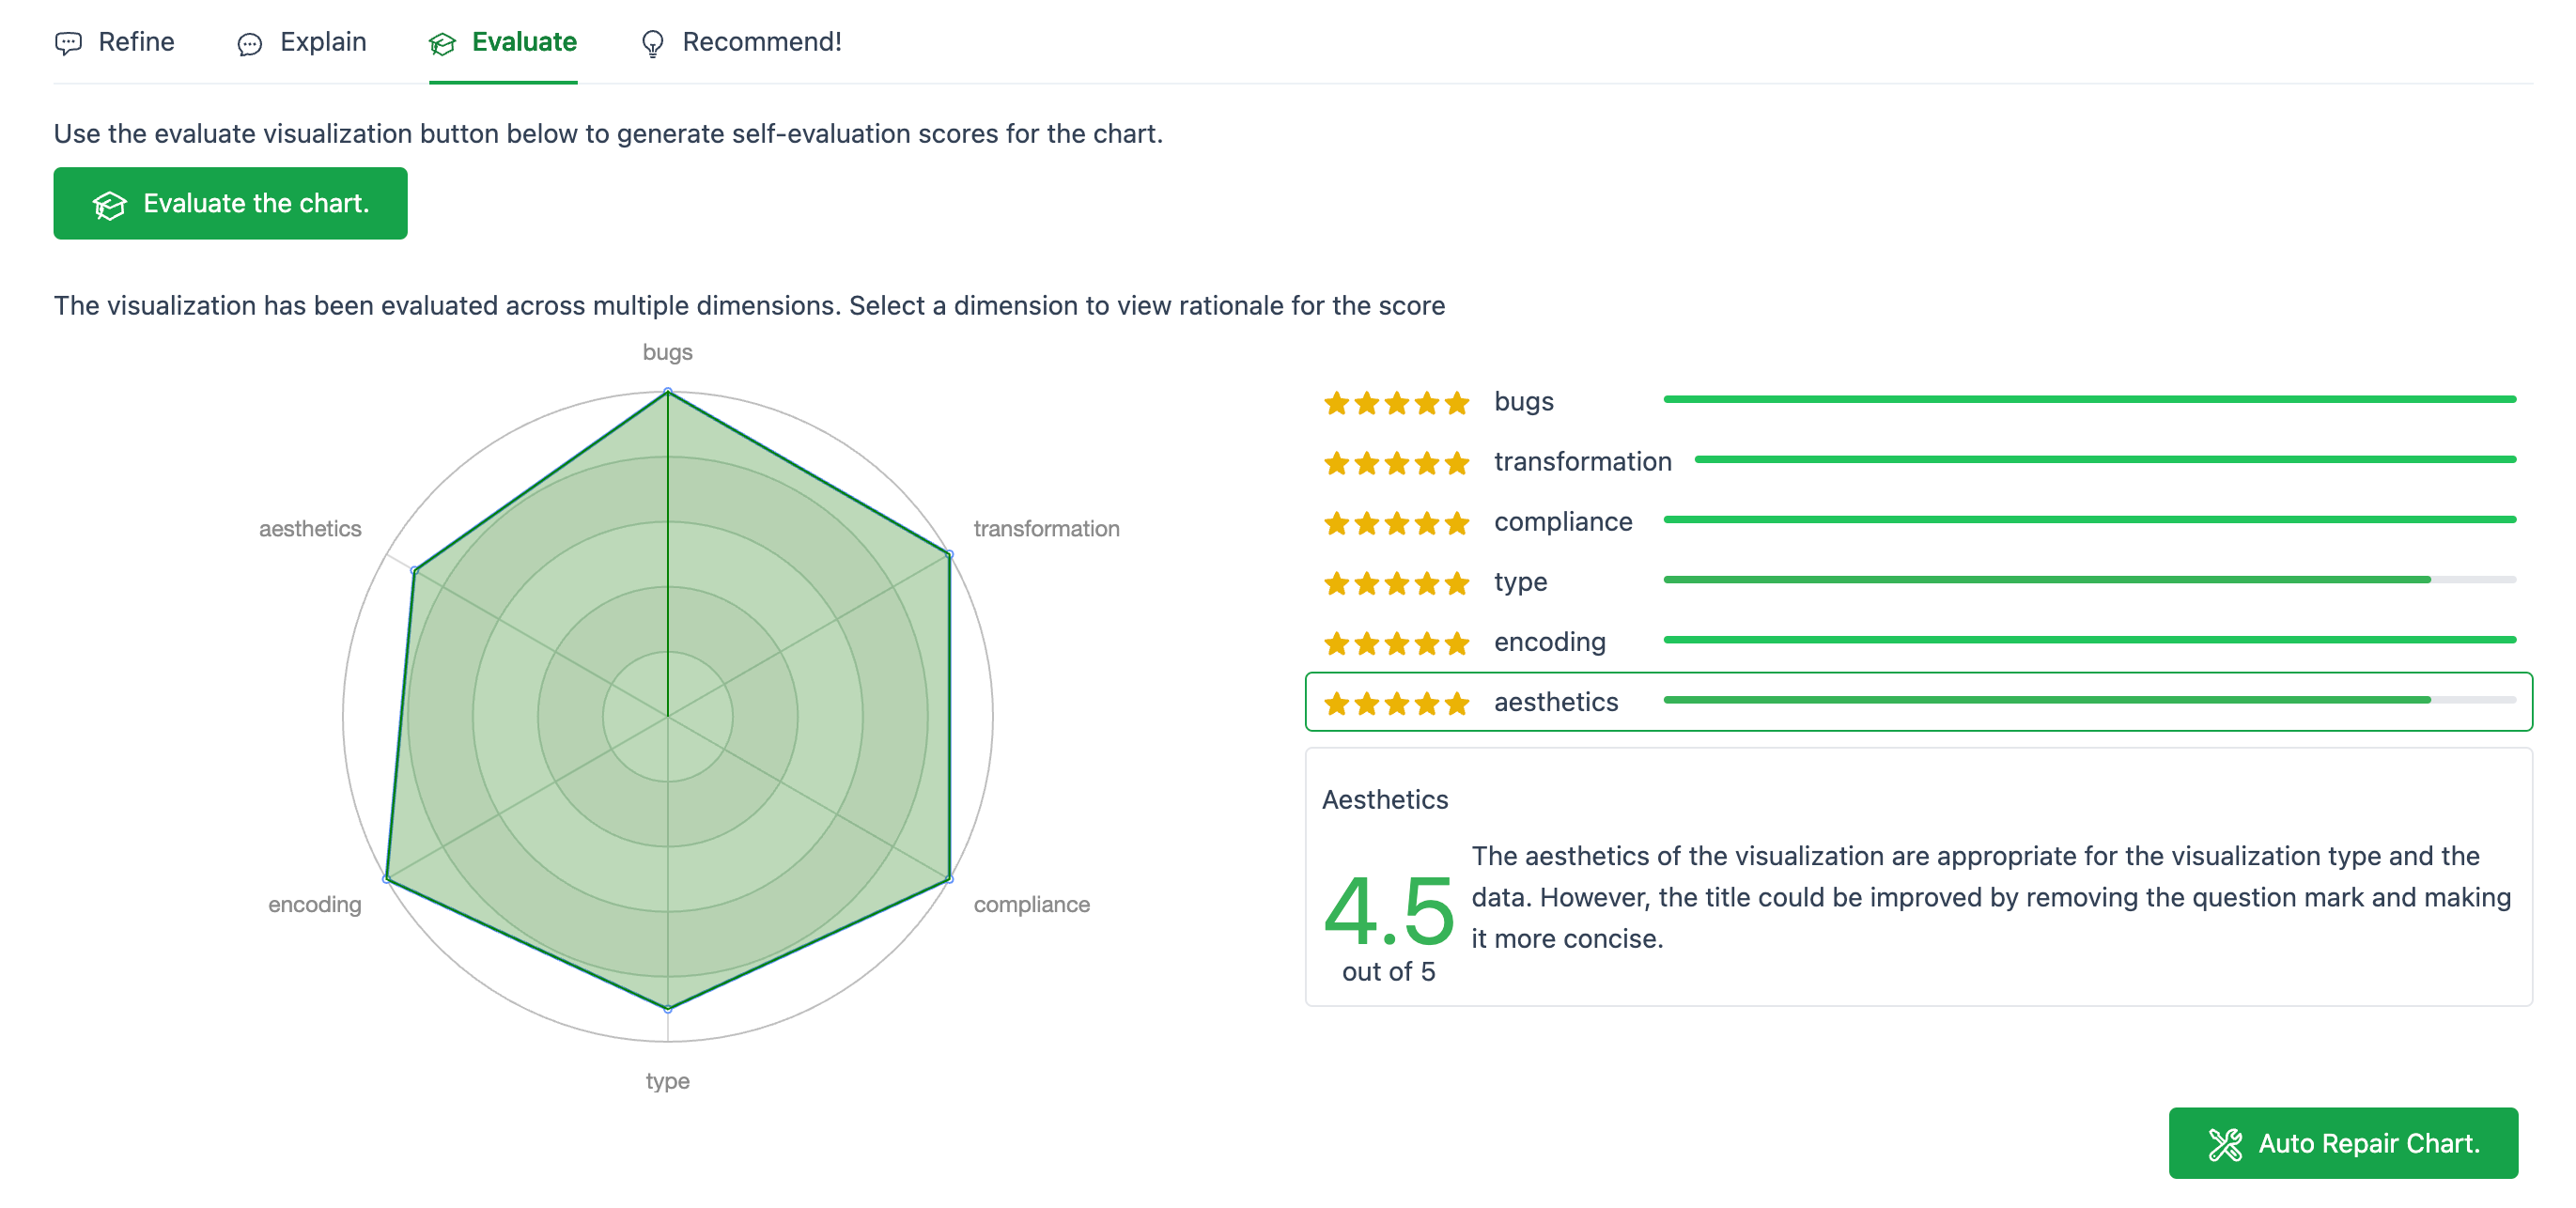Image resolution: width=2576 pixels, height=1208 pixels.
Task: Click the Refine speech bubble icon
Action: tap(68, 43)
